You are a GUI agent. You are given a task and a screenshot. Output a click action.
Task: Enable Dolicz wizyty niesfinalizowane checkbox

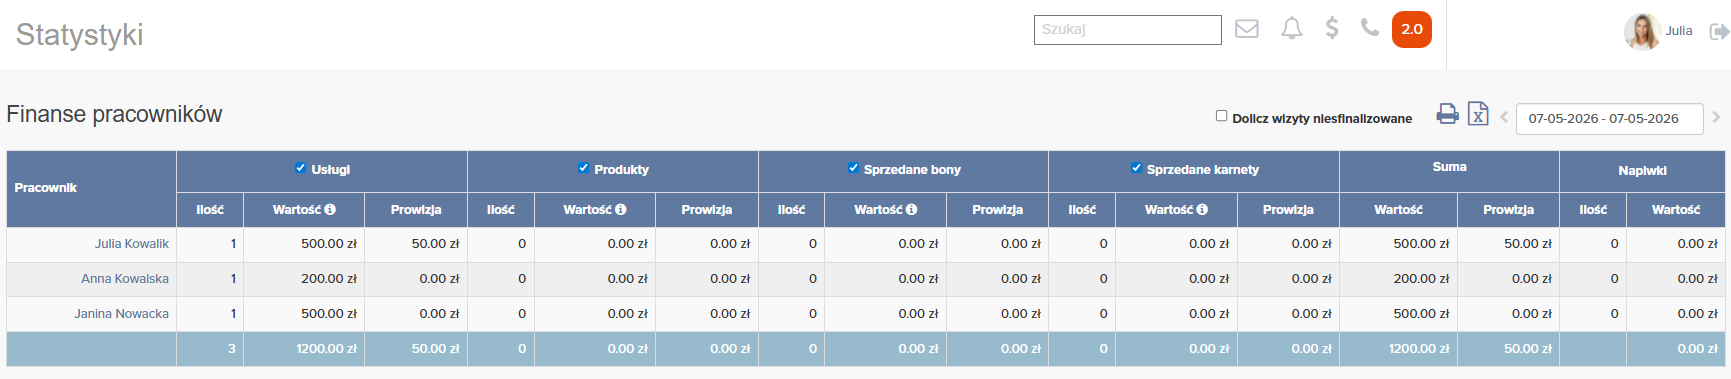[1221, 116]
